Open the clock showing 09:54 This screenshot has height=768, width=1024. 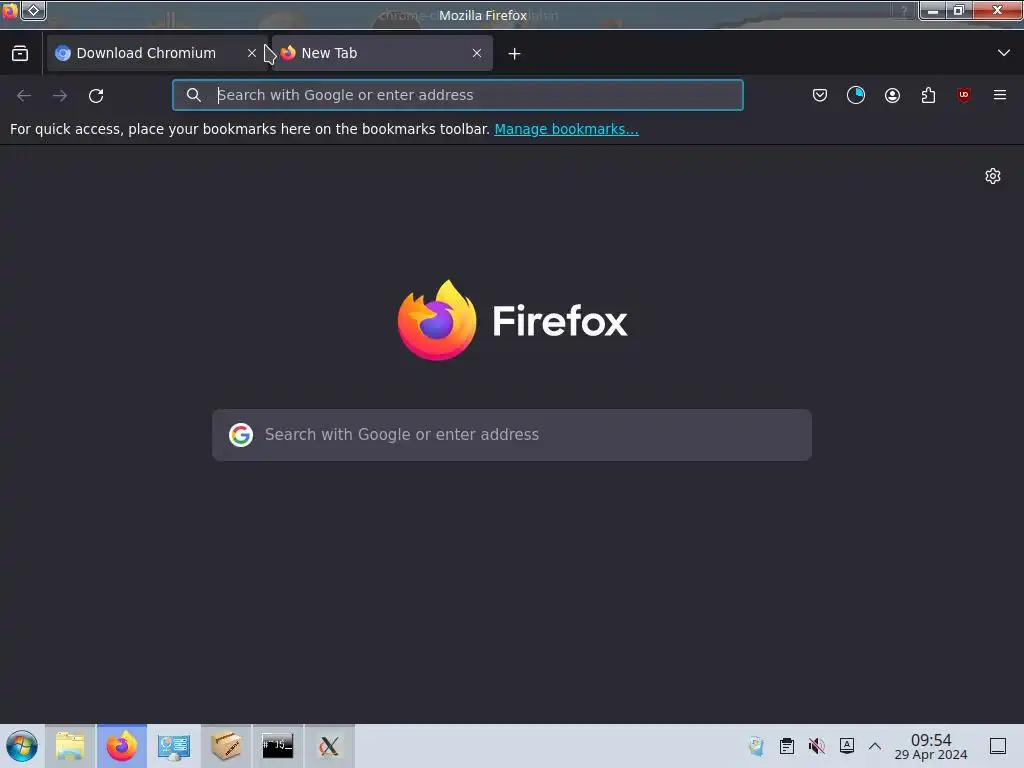(x=931, y=746)
